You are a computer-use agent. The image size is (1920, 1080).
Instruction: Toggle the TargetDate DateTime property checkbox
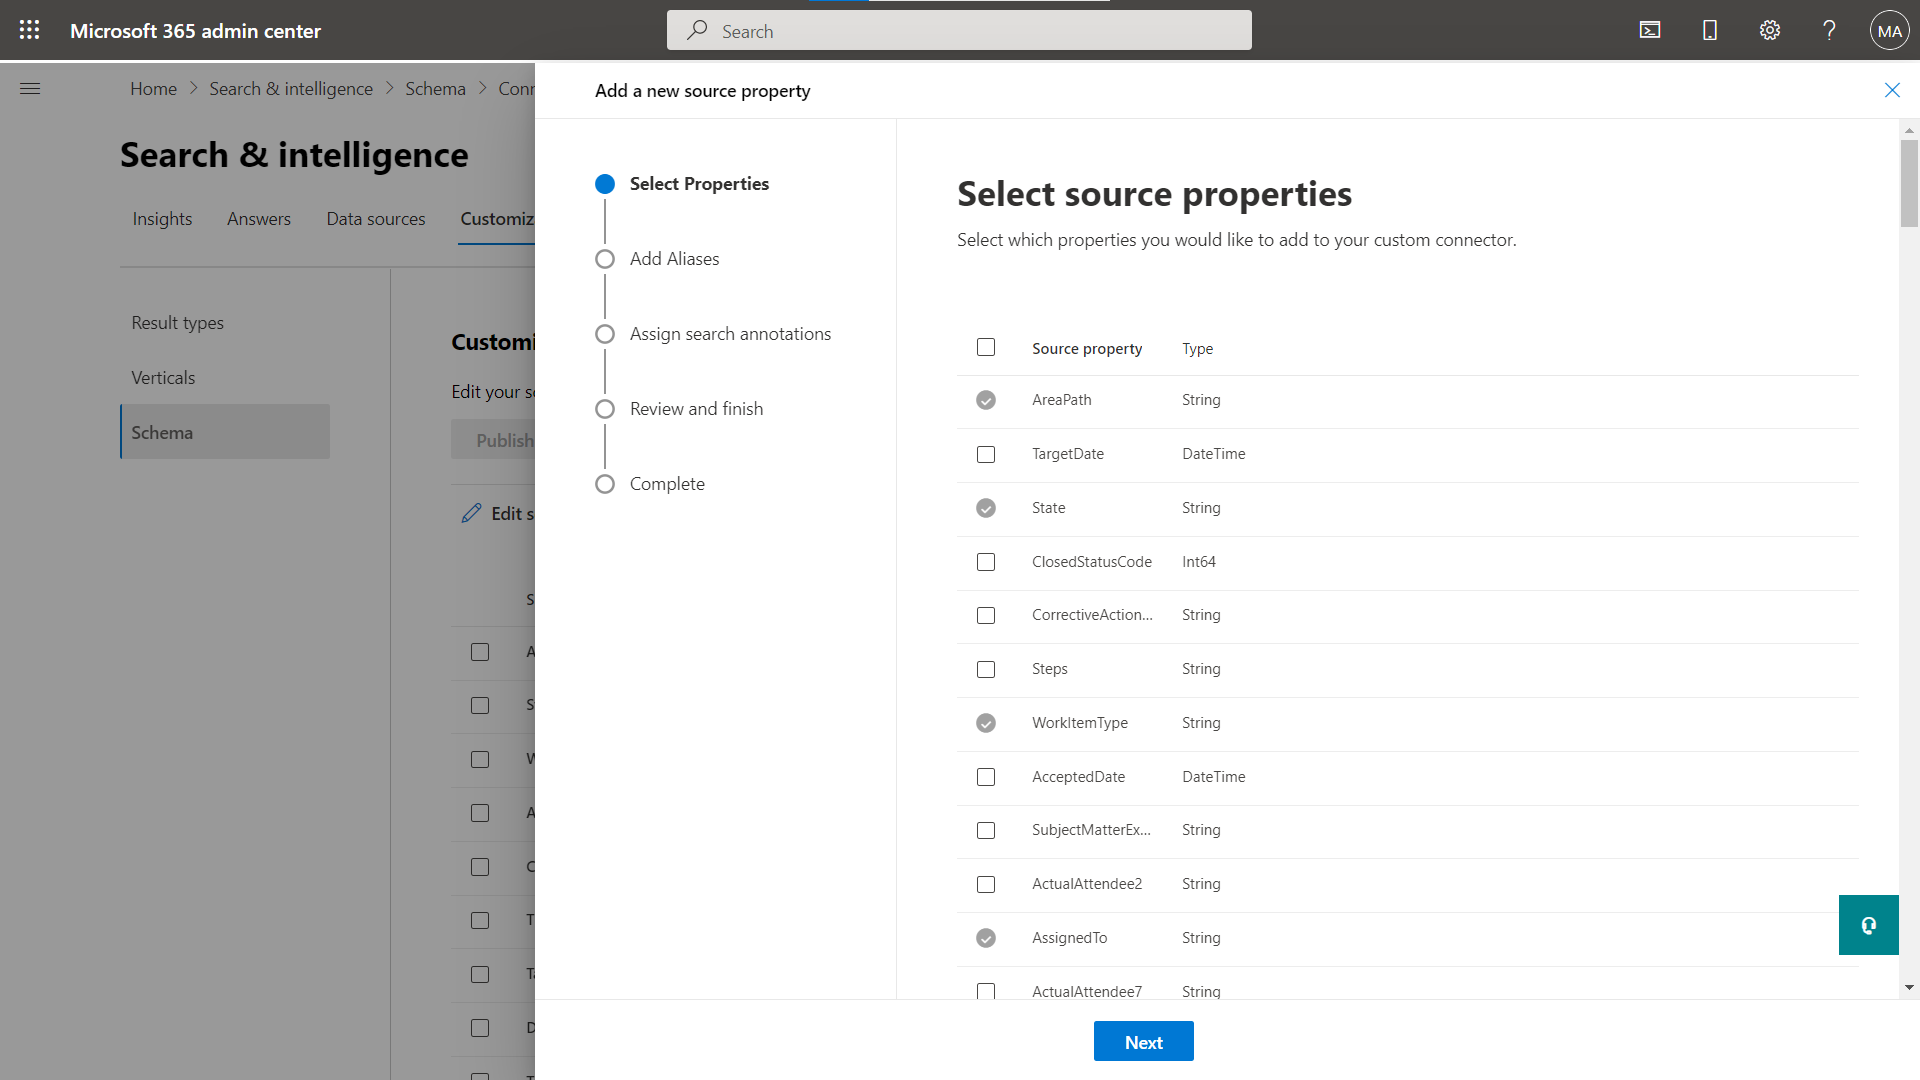coord(986,452)
